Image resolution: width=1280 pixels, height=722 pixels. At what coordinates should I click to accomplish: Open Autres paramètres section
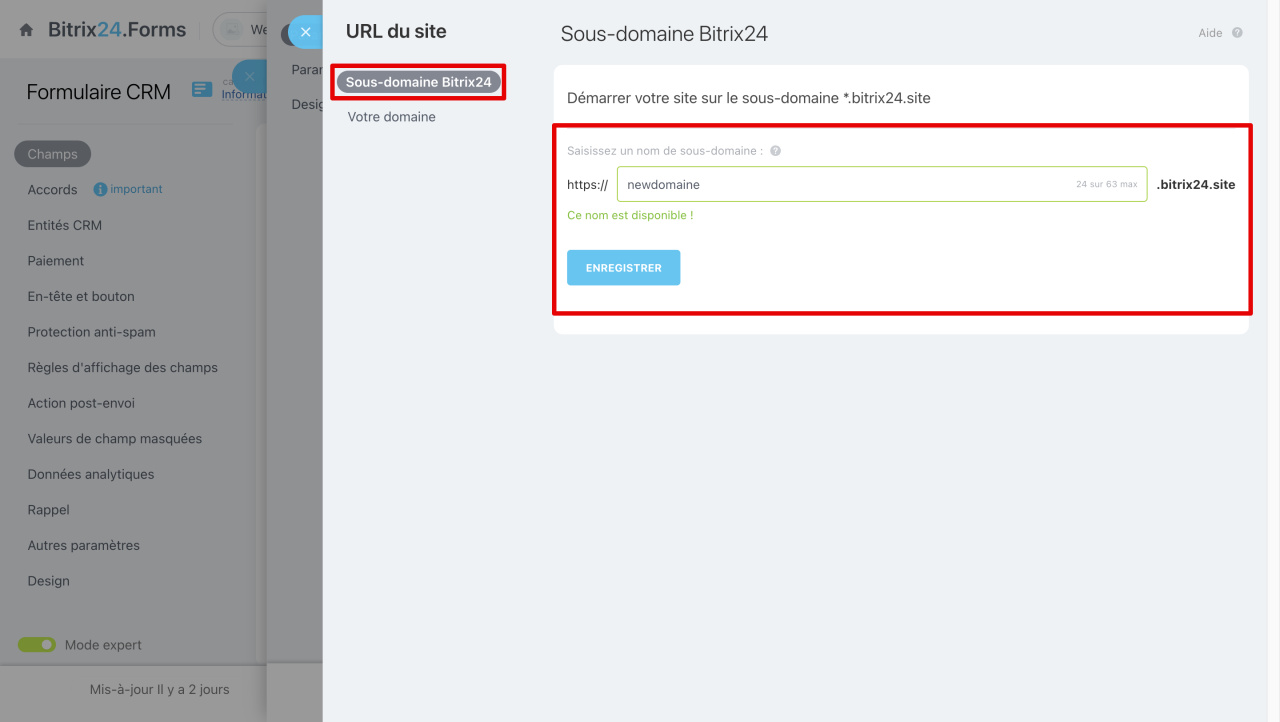pyautogui.click(x=84, y=546)
